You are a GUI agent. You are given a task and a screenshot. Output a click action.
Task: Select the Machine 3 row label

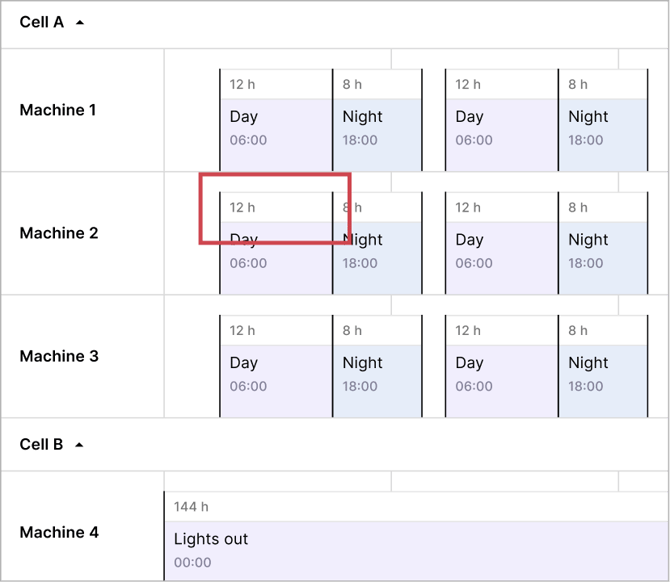tap(59, 356)
